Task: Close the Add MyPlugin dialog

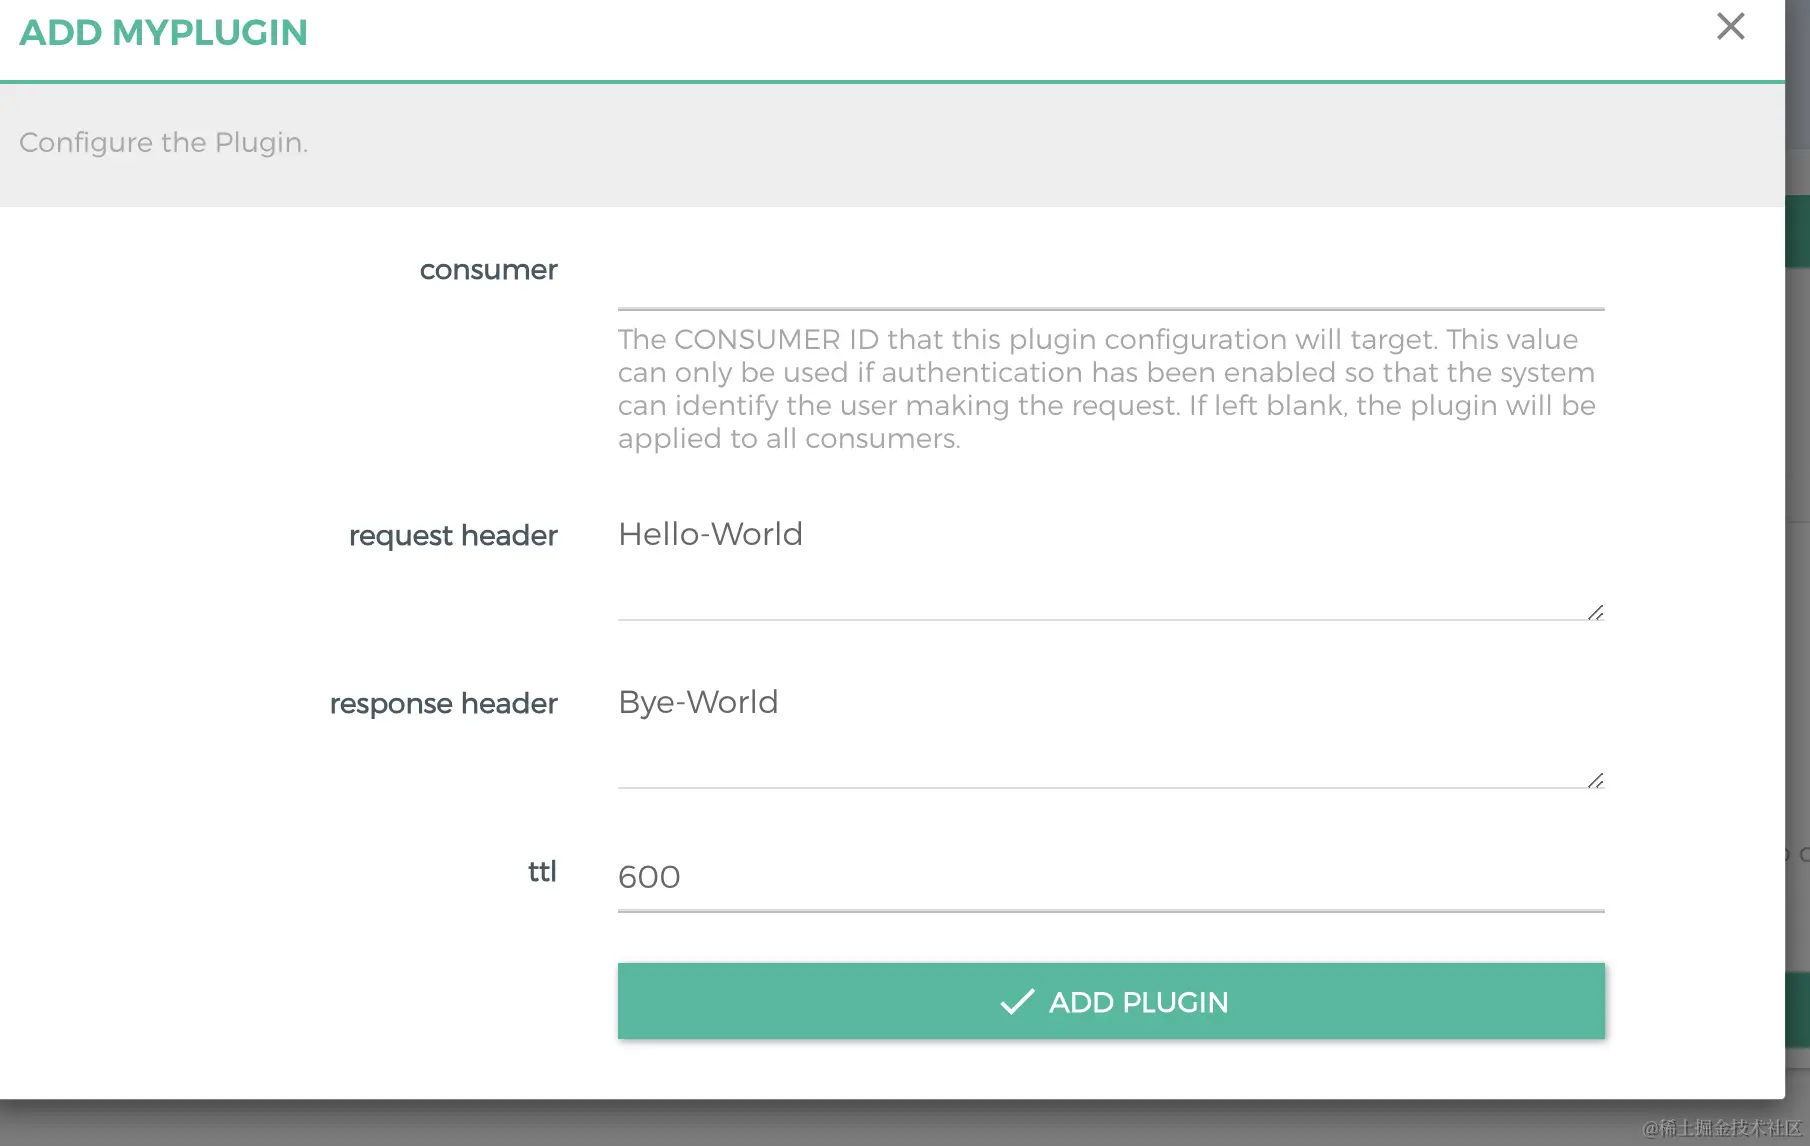Action: pos(1730,27)
